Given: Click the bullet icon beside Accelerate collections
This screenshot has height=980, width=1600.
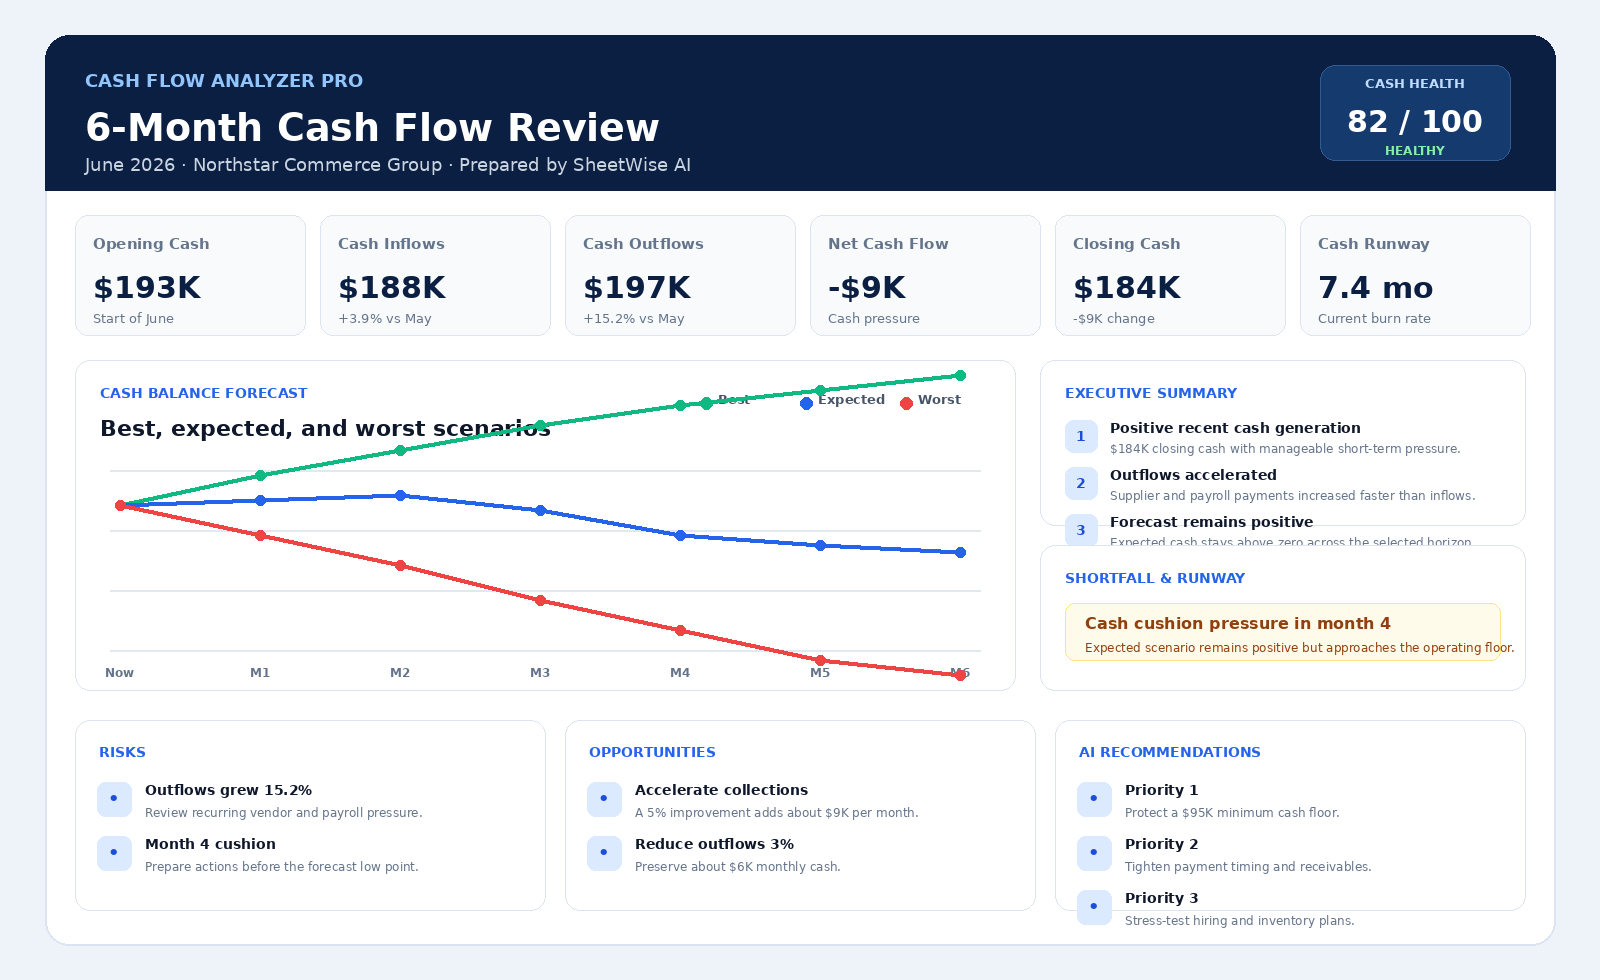Looking at the screenshot, I should 604,799.
